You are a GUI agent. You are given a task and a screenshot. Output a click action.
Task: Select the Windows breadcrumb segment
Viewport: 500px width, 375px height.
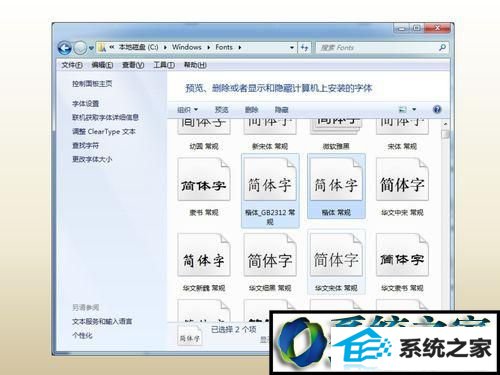(x=187, y=47)
